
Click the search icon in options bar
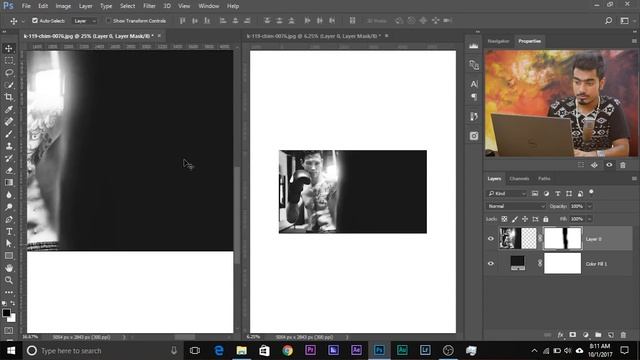pos(608,20)
